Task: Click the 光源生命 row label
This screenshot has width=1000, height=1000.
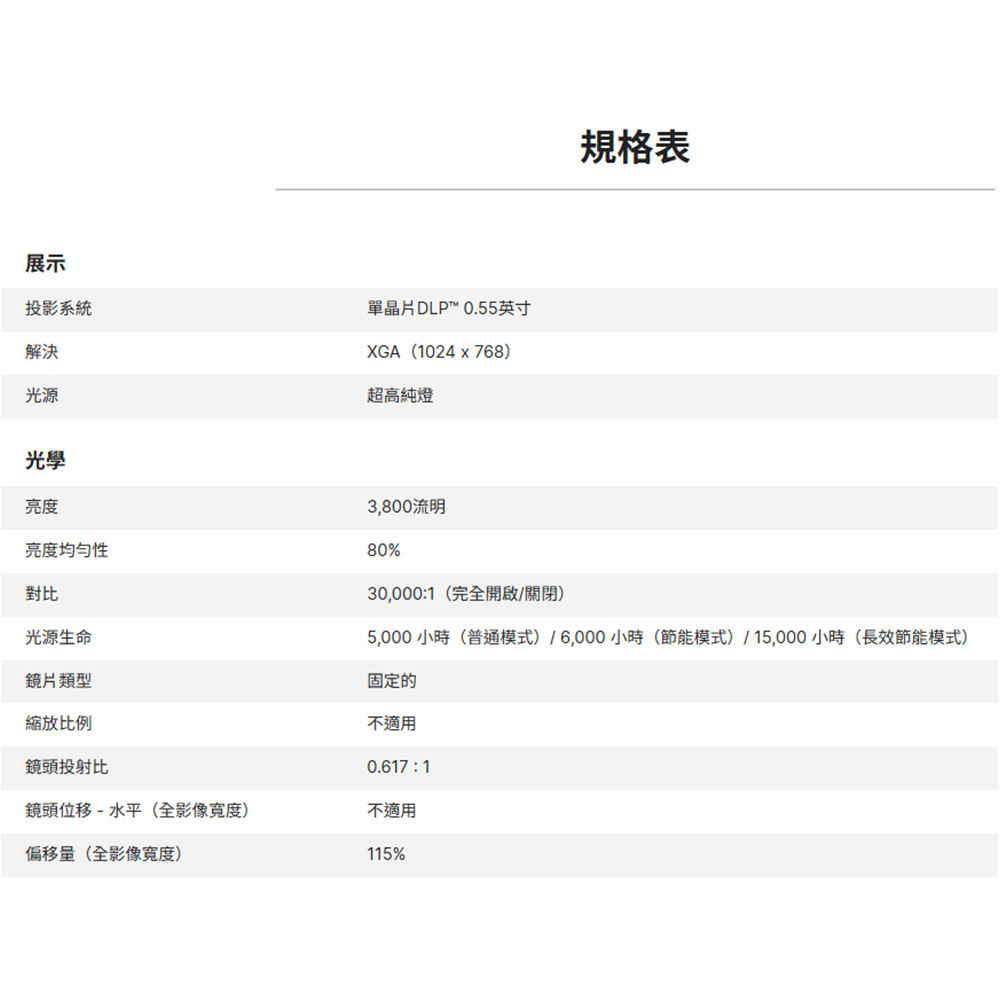Action: [59, 637]
